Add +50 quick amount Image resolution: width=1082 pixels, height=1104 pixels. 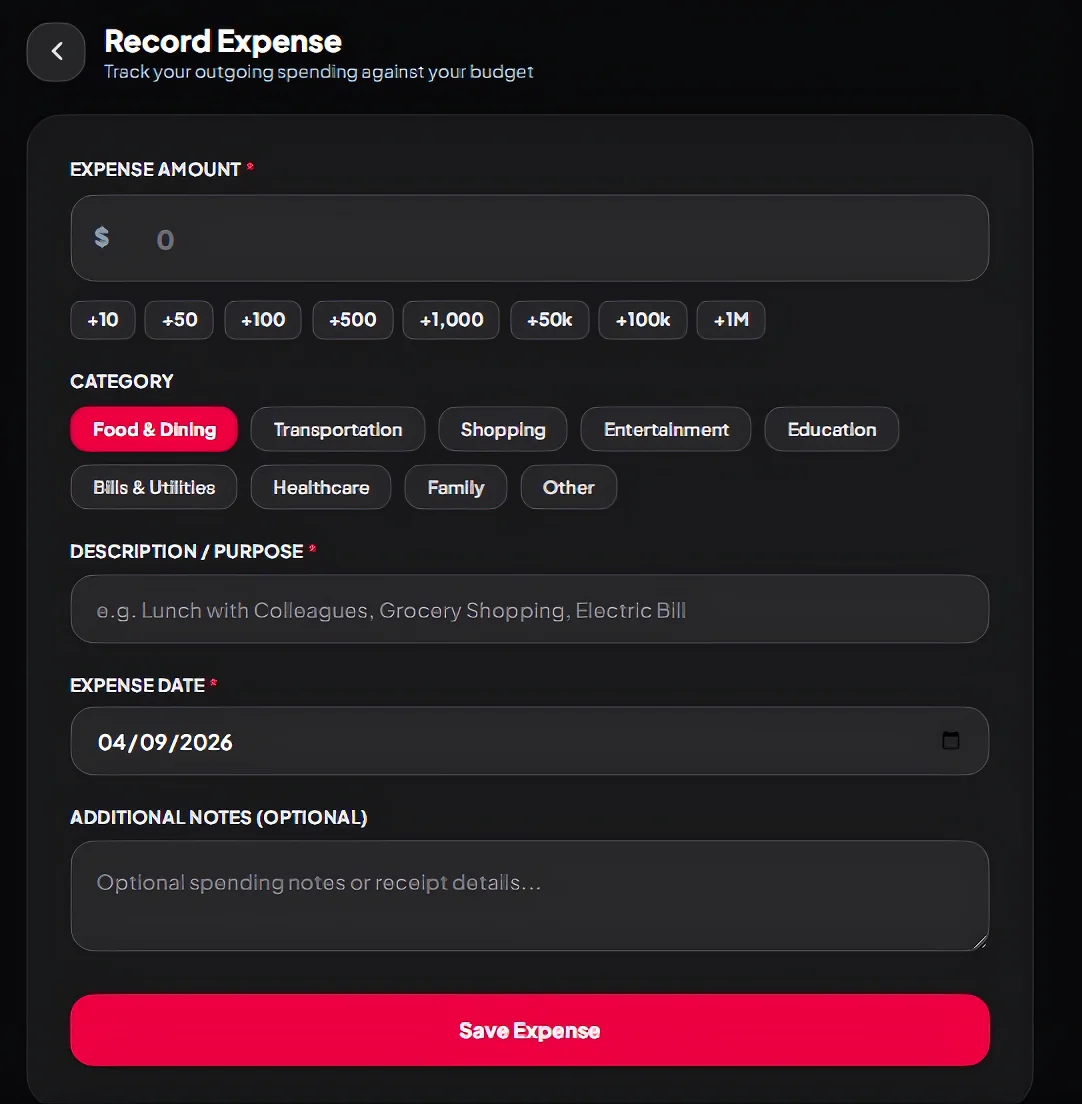point(180,320)
